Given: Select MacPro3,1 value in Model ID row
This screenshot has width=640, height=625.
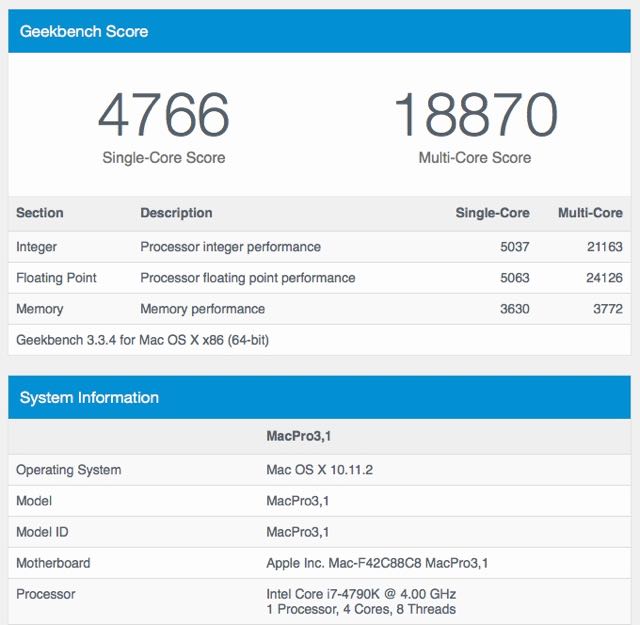Looking at the screenshot, I should point(298,532).
